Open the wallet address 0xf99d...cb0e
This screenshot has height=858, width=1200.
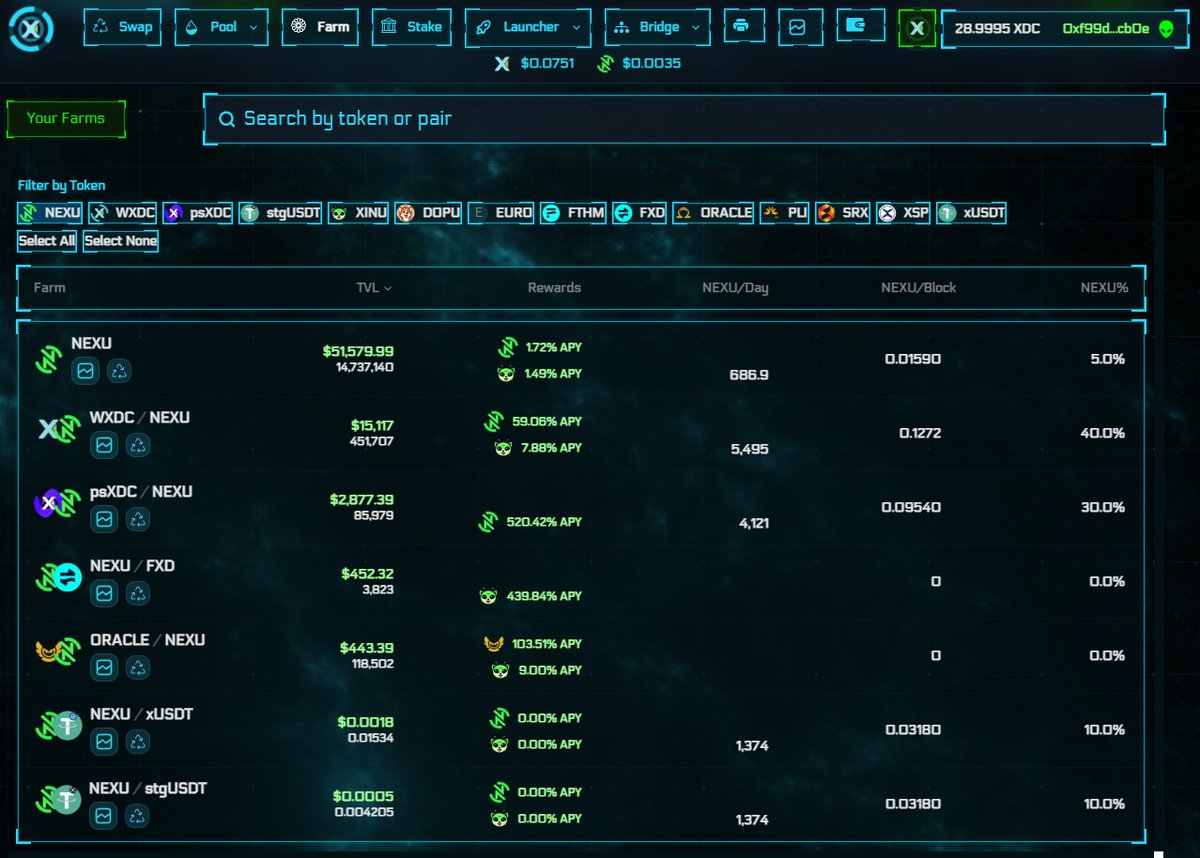tap(1105, 29)
